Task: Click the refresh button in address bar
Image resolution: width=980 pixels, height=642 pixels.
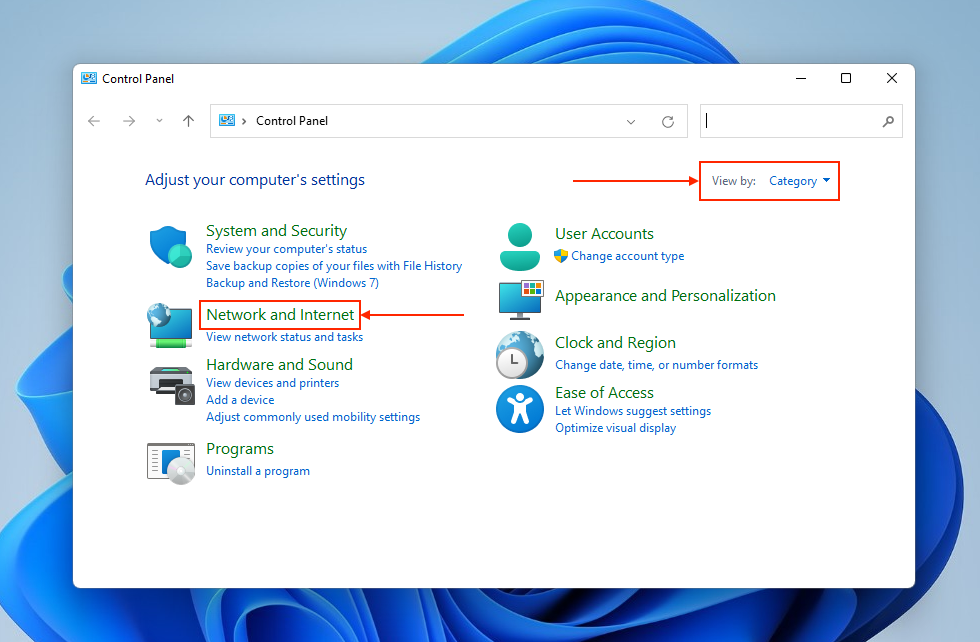Action: tap(667, 120)
